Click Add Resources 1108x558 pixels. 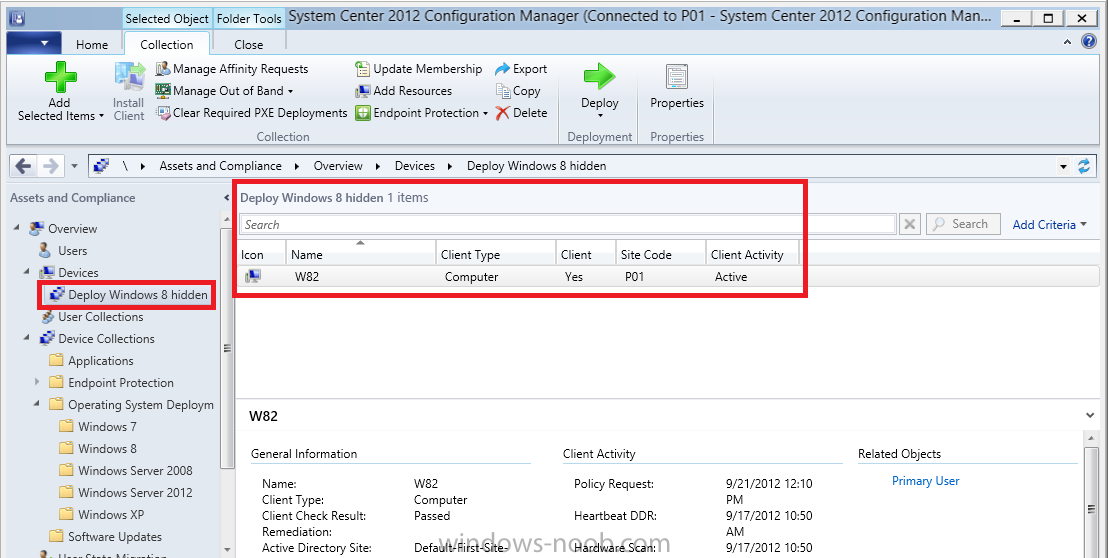(x=403, y=90)
